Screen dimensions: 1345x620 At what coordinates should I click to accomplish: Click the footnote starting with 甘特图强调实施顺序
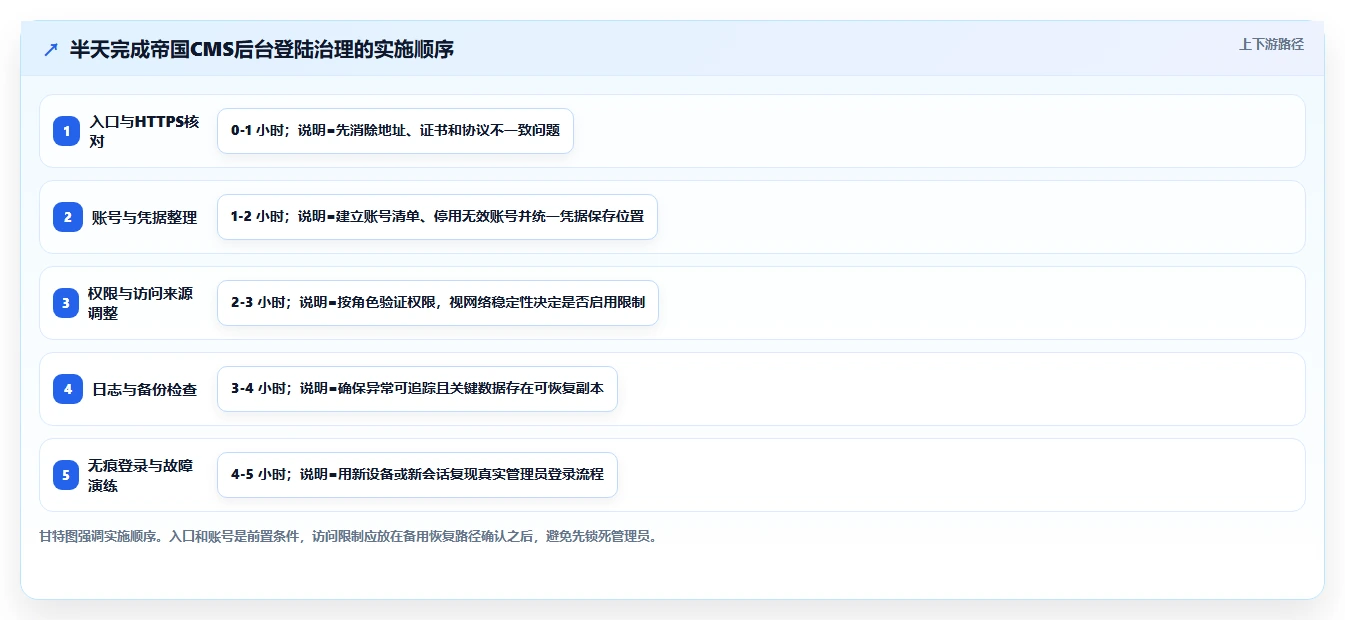348,537
